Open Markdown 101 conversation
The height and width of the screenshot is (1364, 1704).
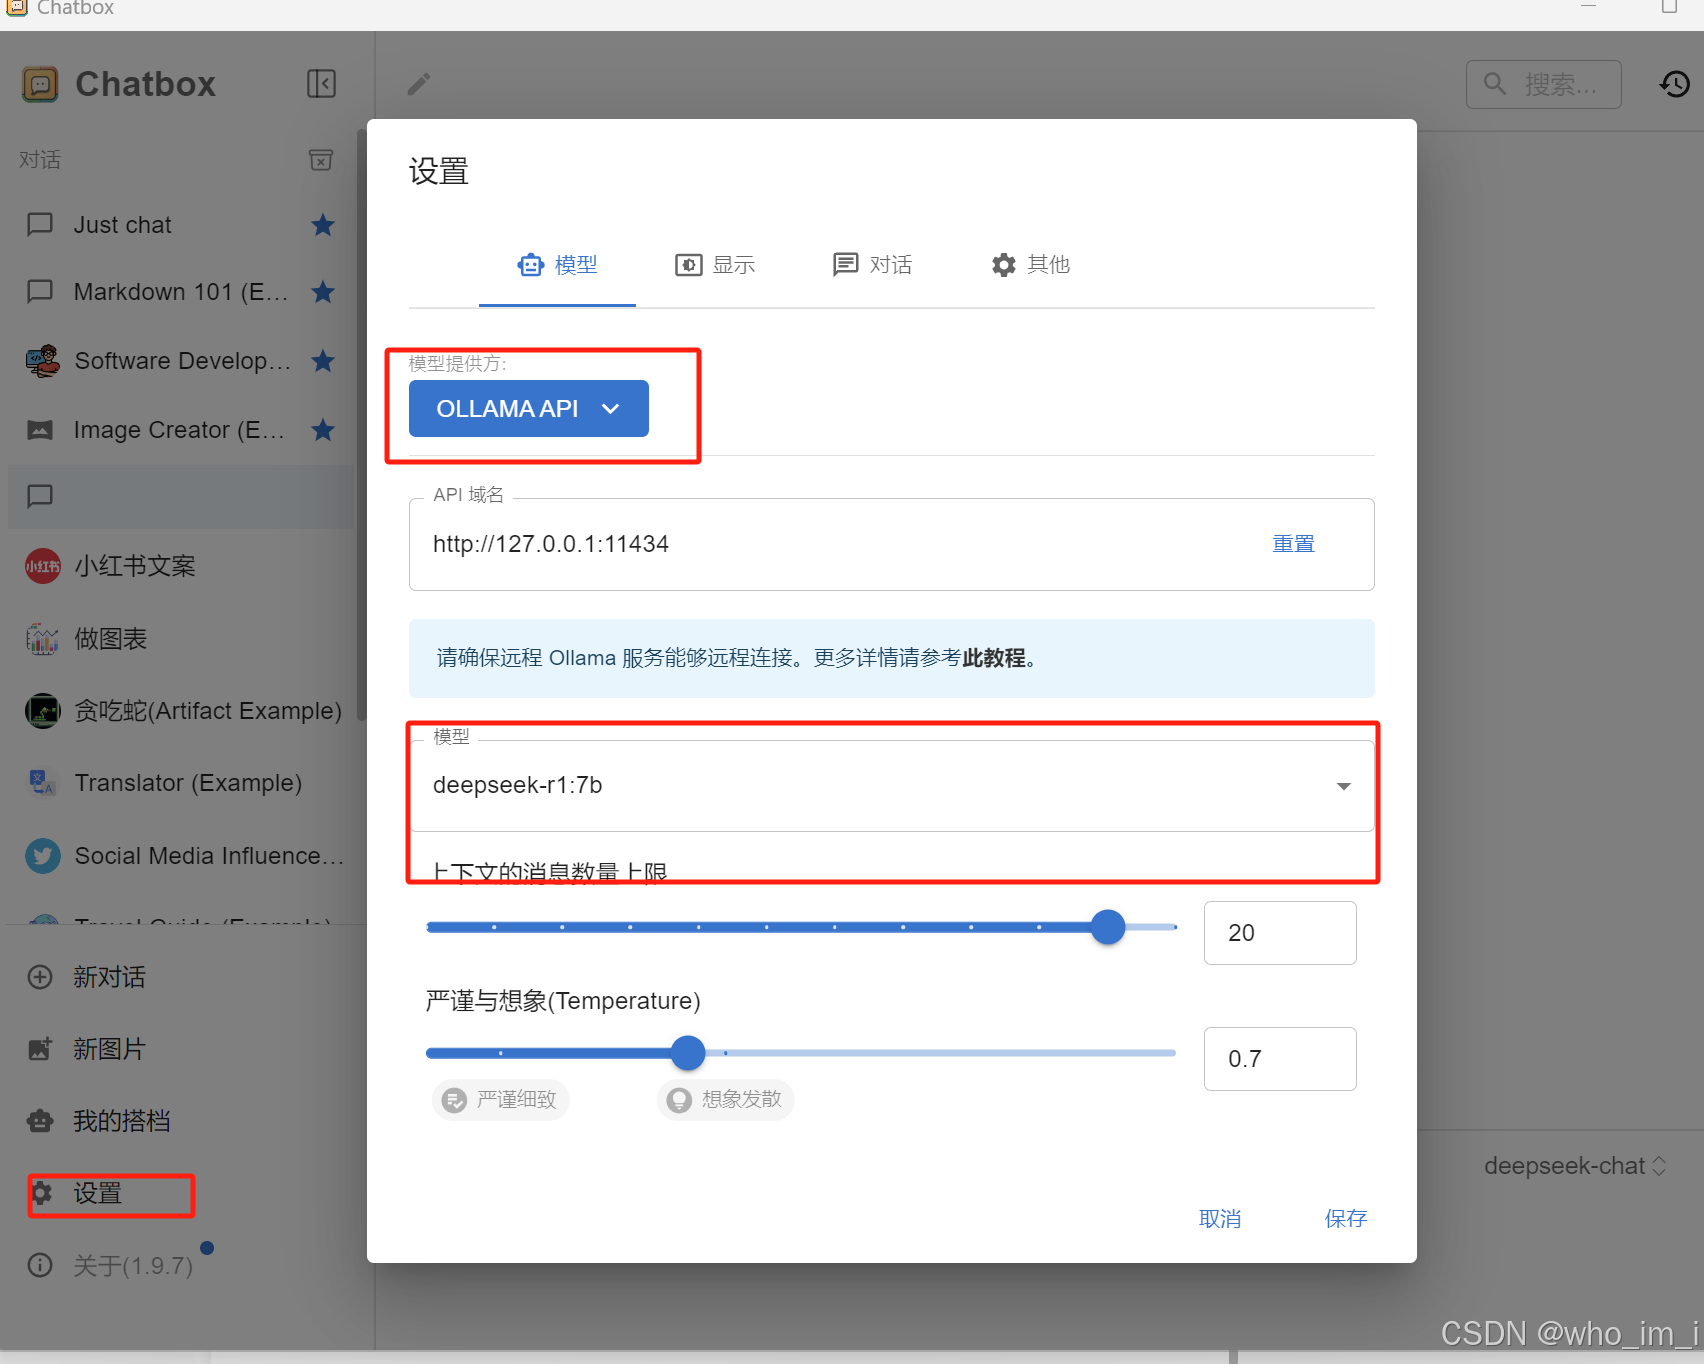tap(180, 292)
